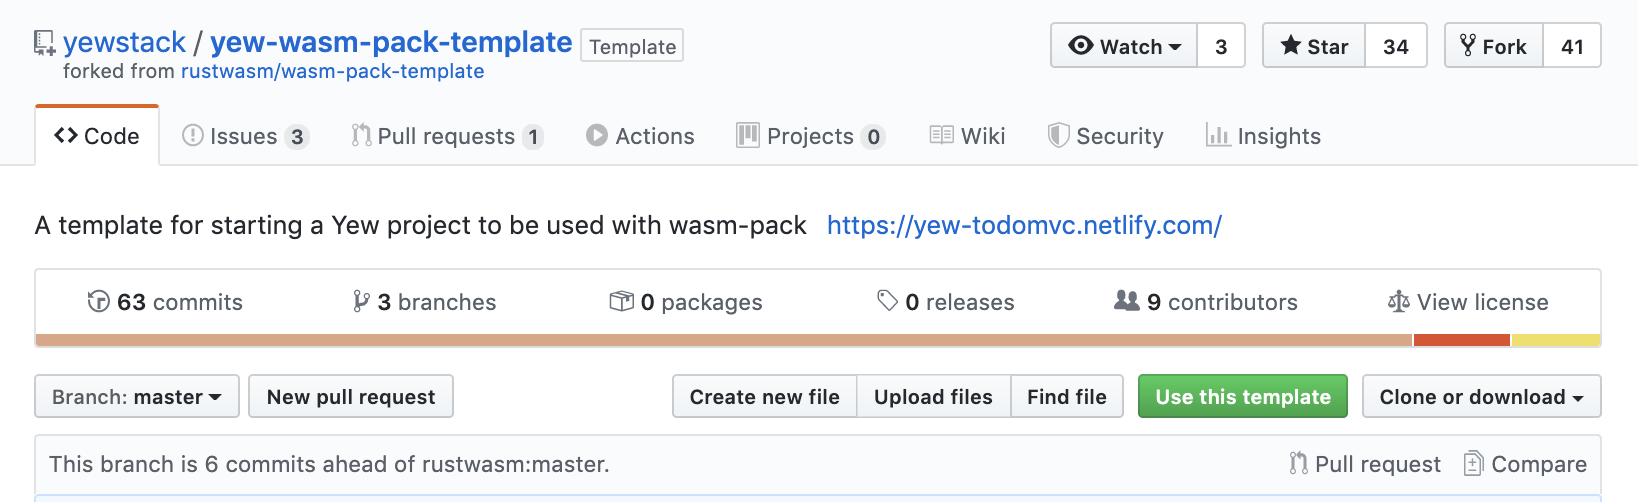Click the Issues exclamation circle icon
The image size is (1638, 502).
pos(193,135)
